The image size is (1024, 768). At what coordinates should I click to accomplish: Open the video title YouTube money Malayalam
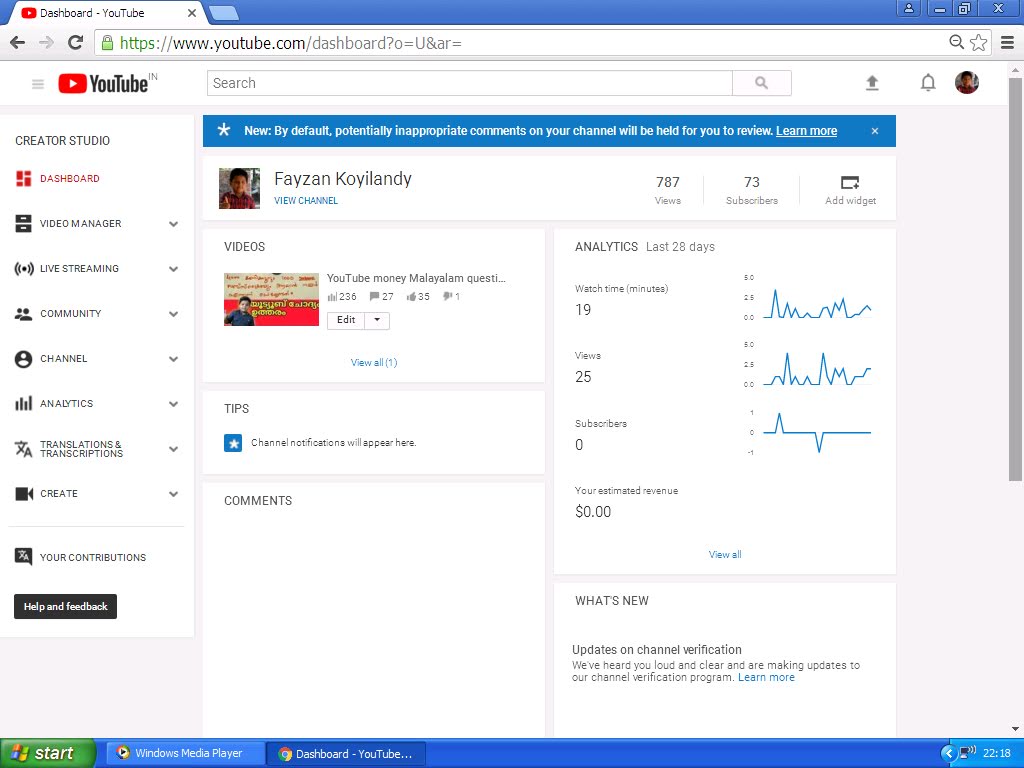click(x=416, y=278)
